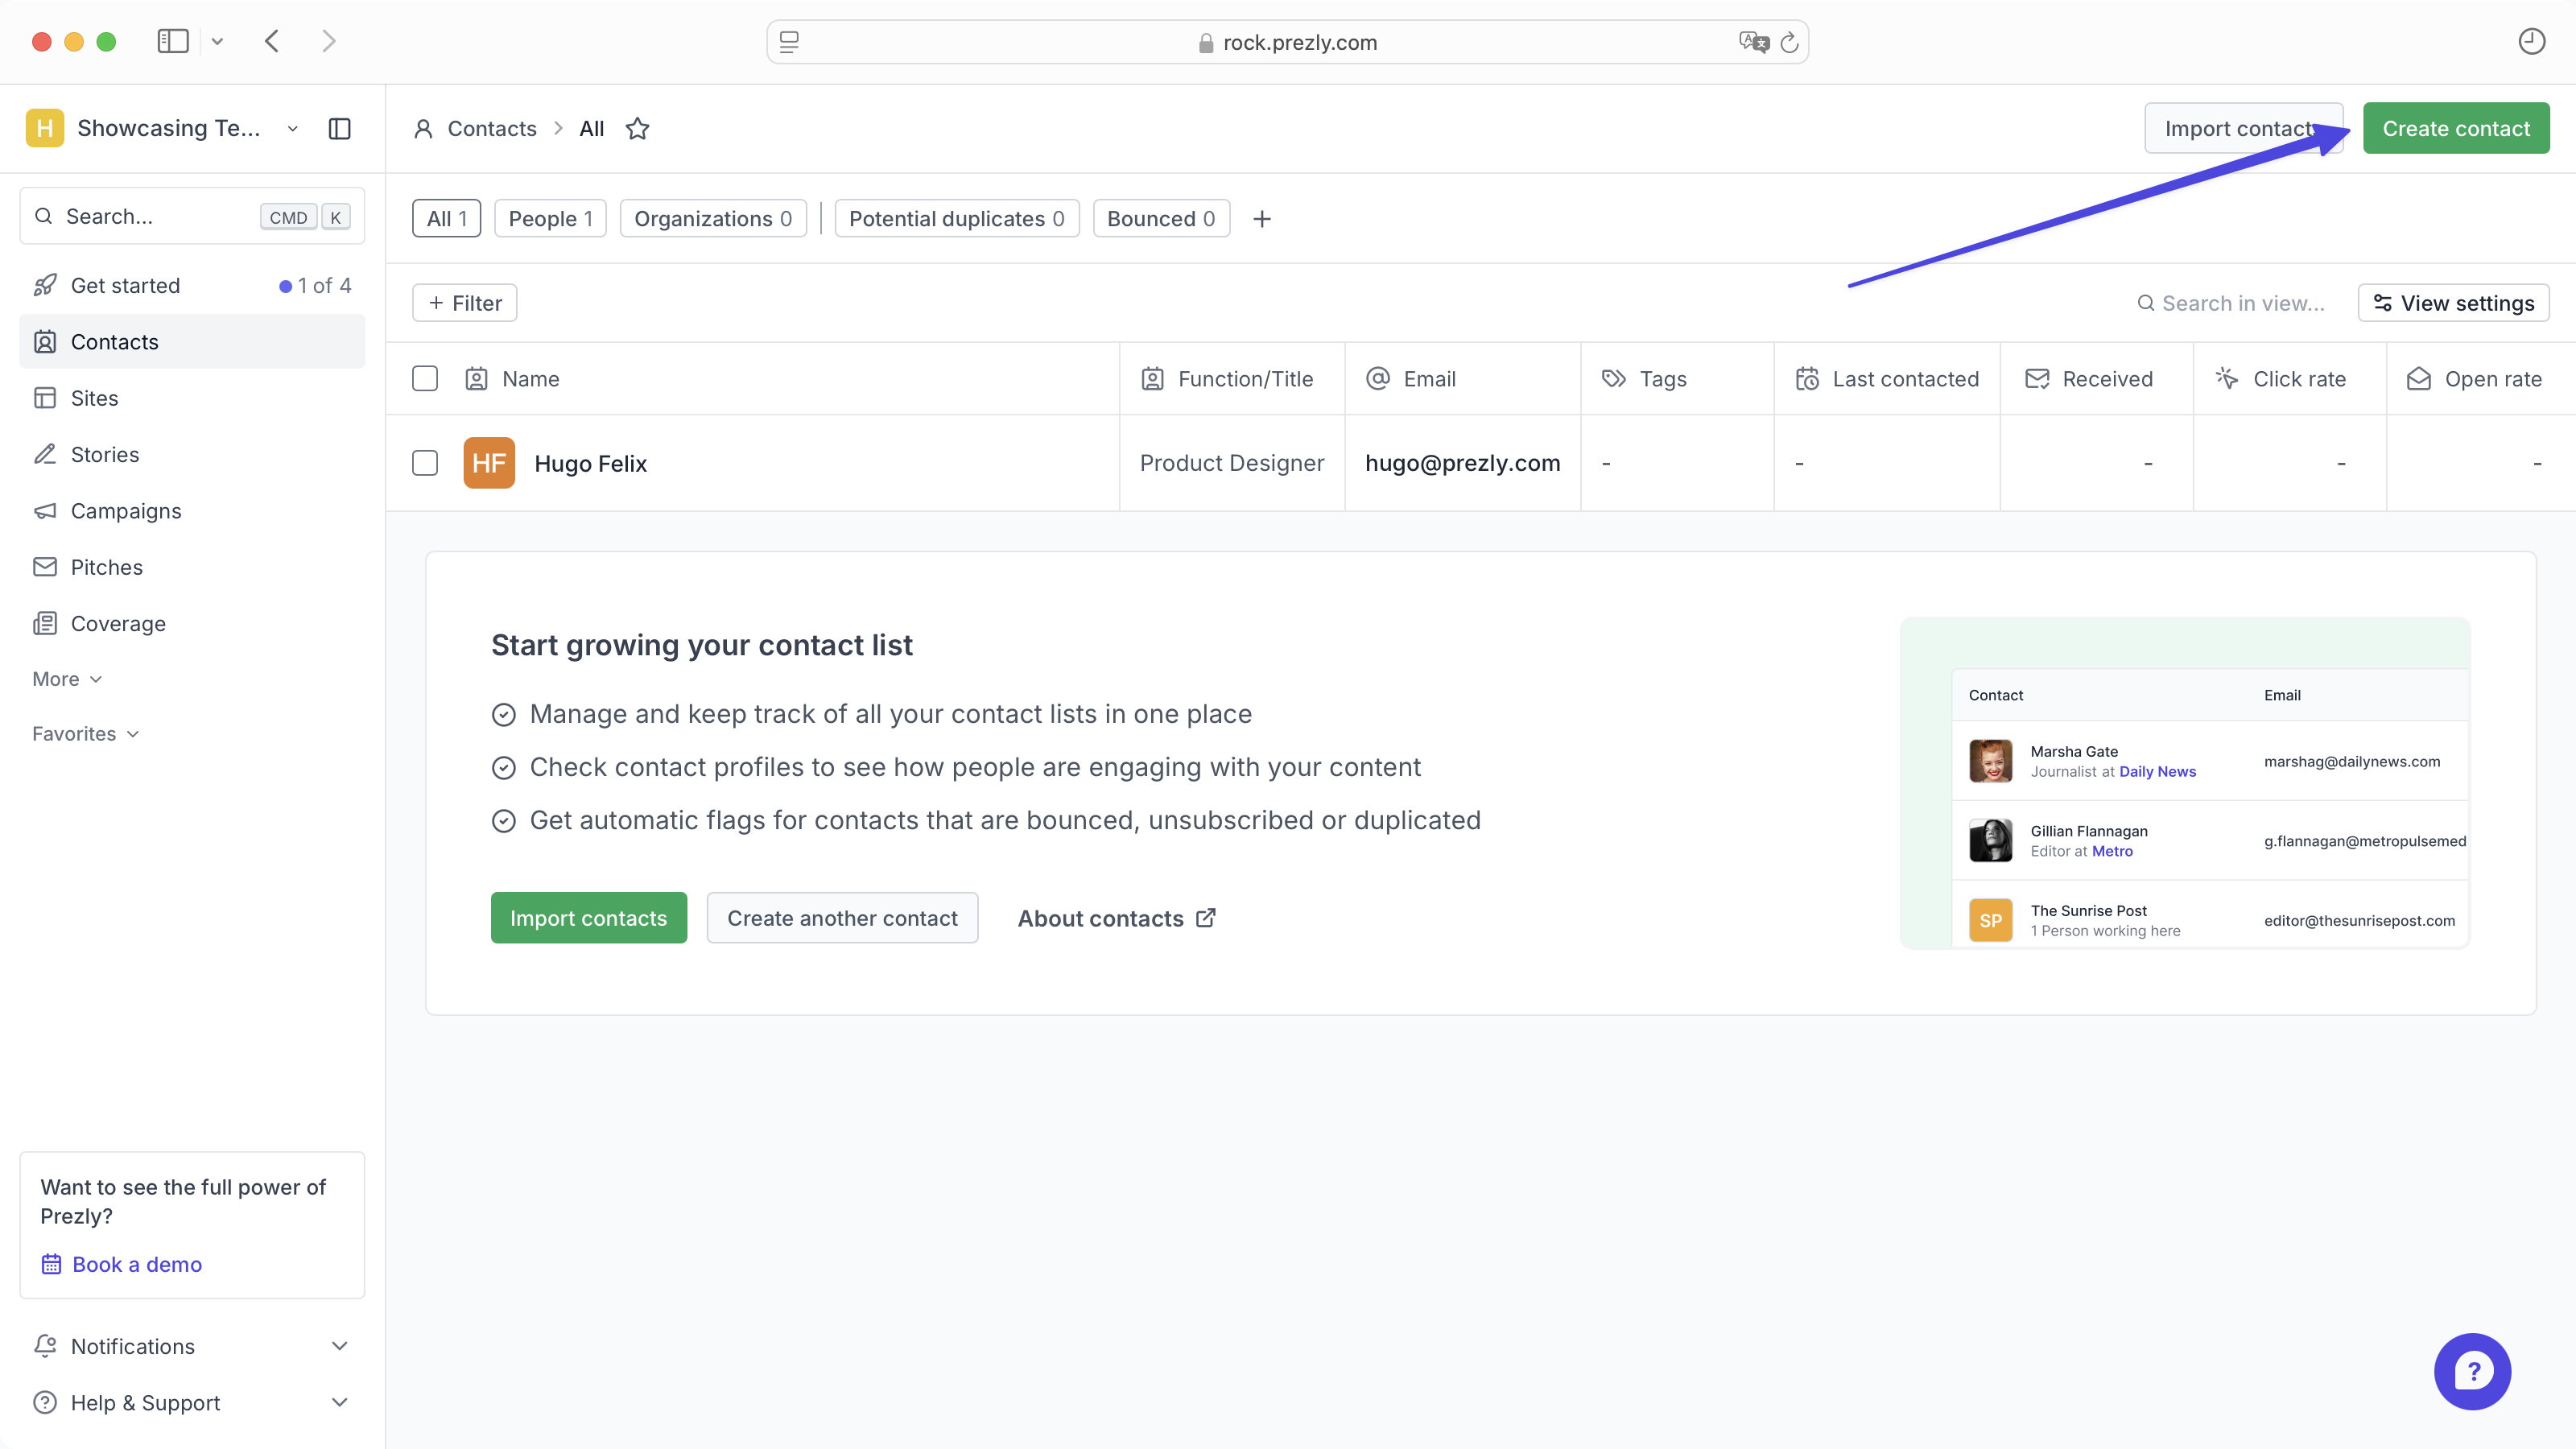This screenshot has width=2576, height=1449.
Task: Open the Showcasing Te... workspace dropdown
Action: [x=292, y=128]
